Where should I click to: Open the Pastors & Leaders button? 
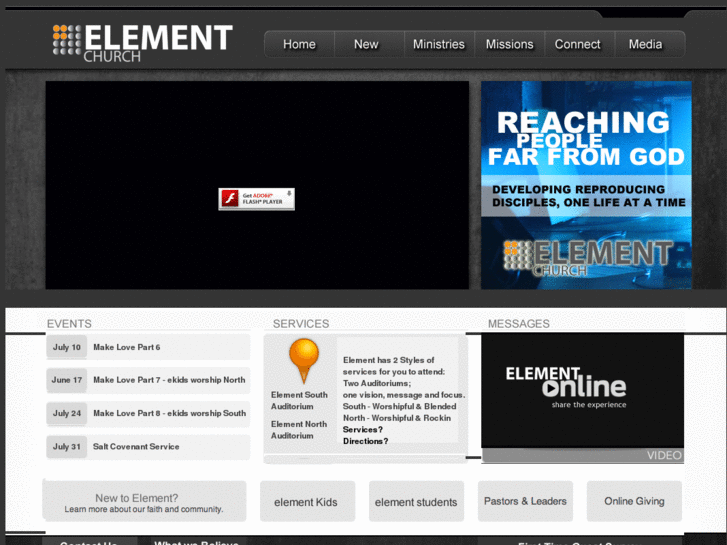[525, 501]
